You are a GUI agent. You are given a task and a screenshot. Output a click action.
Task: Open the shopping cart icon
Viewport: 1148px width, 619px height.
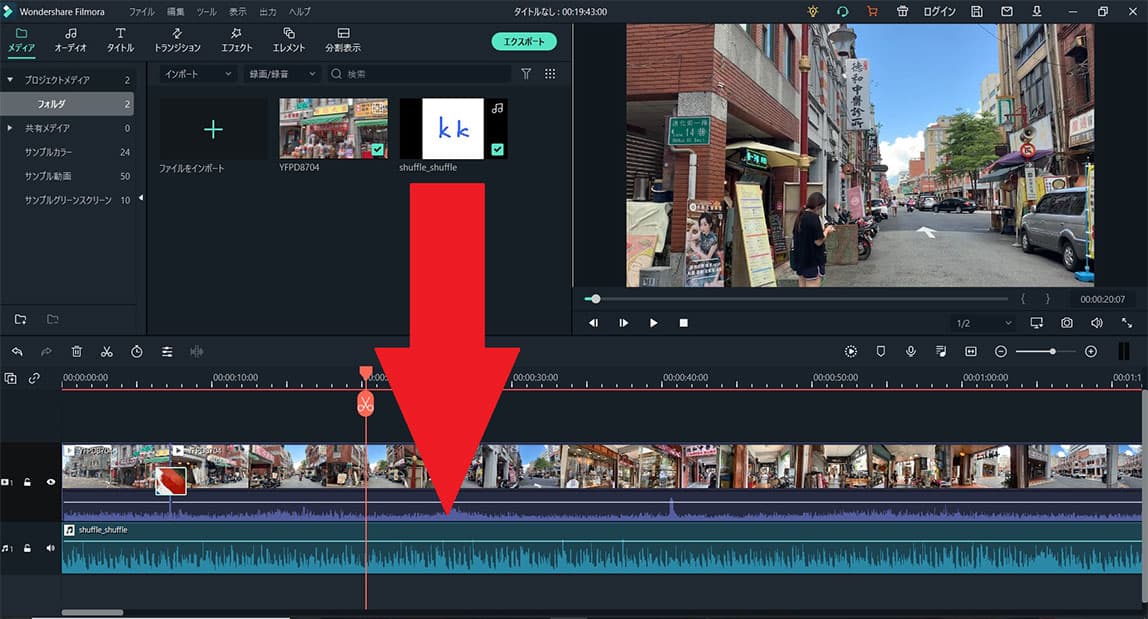(872, 12)
